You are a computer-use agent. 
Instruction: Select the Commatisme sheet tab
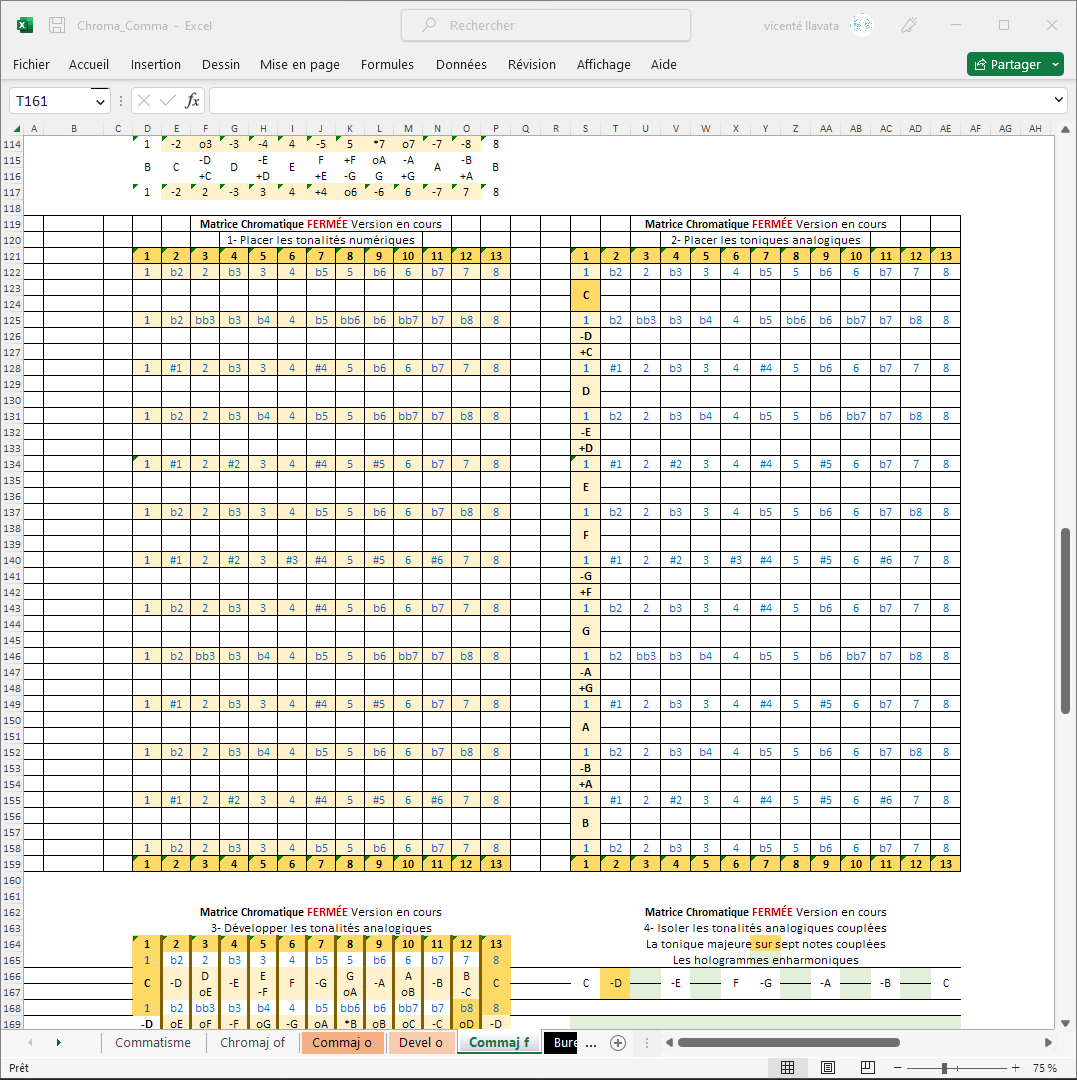point(152,1042)
